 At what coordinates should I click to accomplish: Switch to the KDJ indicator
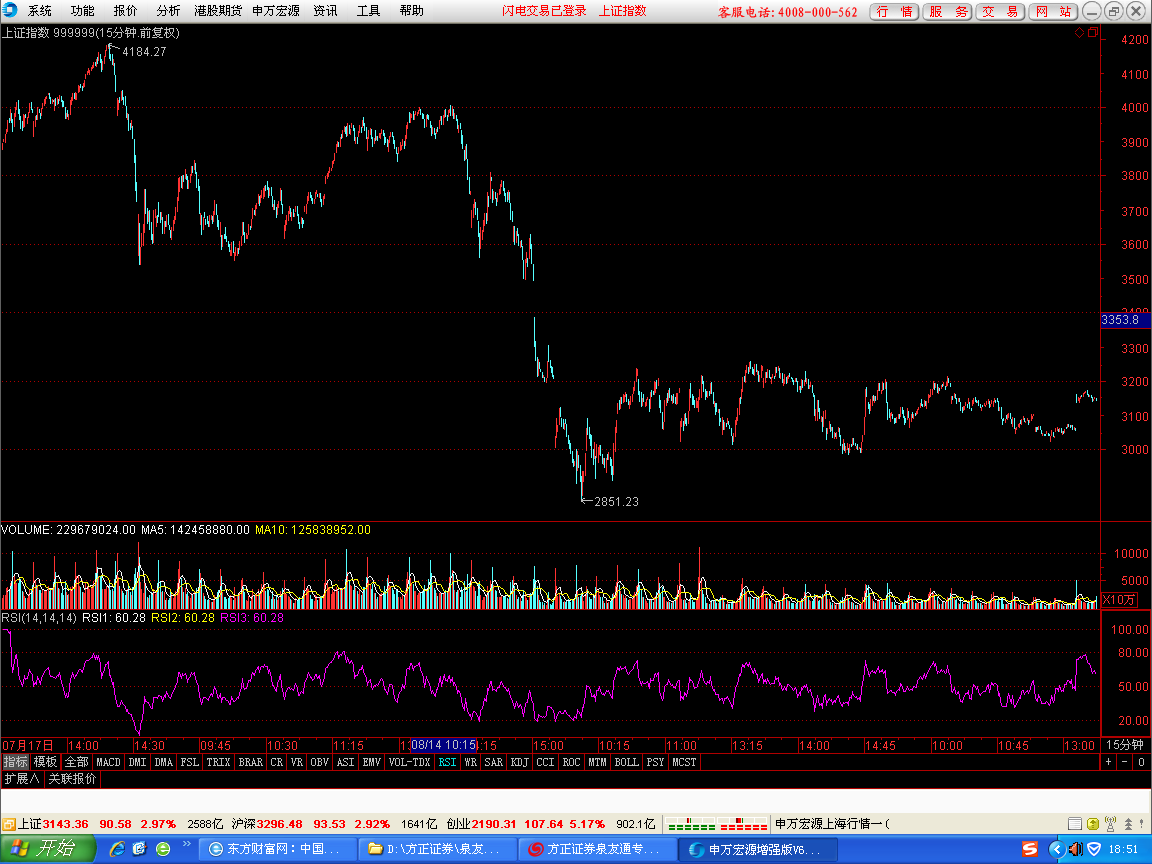click(x=519, y=762)
